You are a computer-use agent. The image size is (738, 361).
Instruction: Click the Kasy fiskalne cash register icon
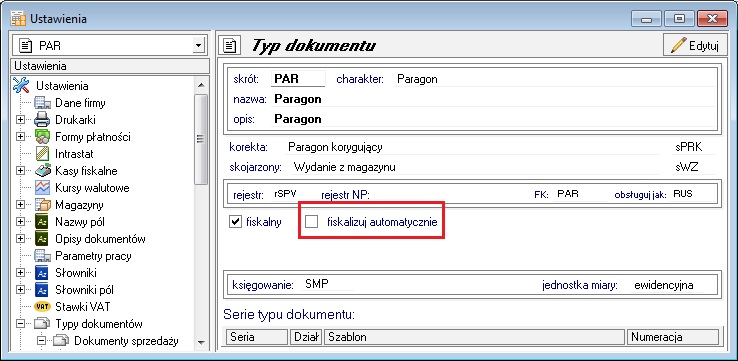pyautogui.click(x=42, y=171)
